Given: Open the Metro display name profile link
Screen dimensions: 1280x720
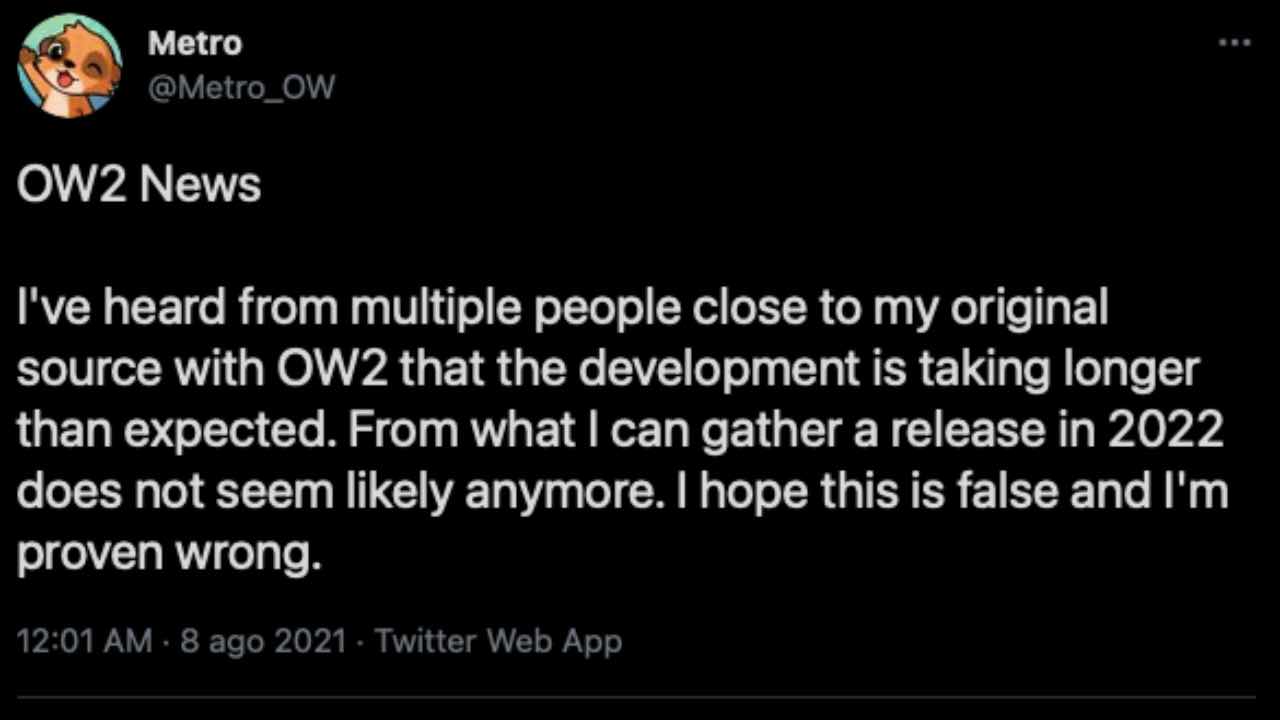Looking at the screenshot, I should (195, 43).
